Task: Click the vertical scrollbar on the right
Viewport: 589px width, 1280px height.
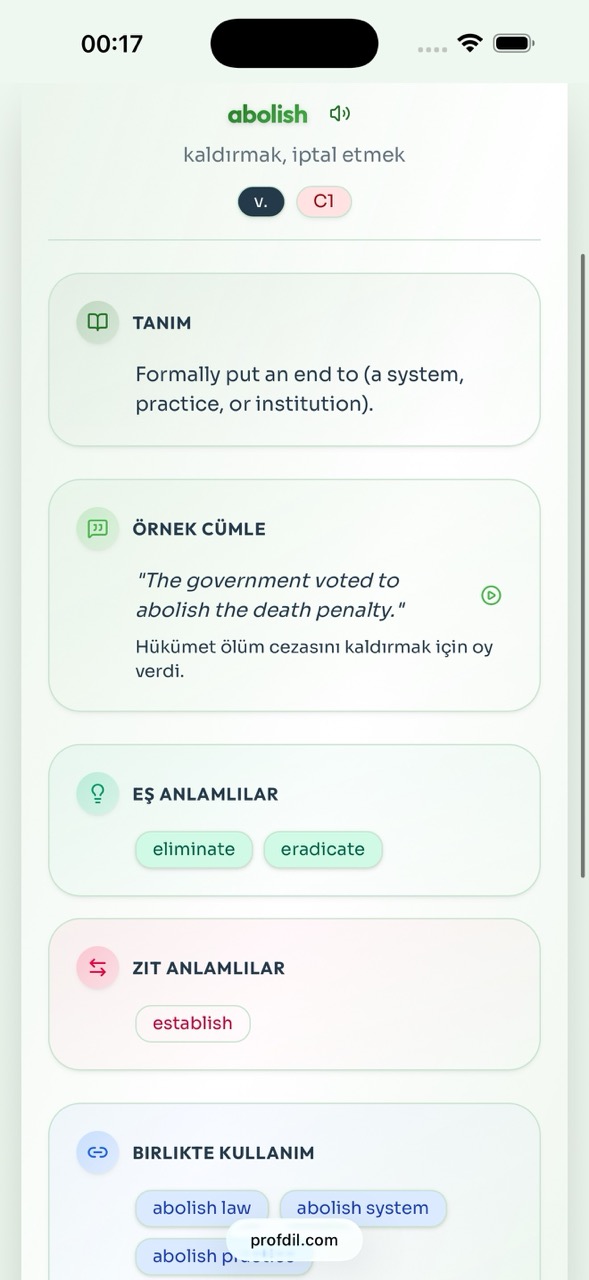Action: pos(583,565)
